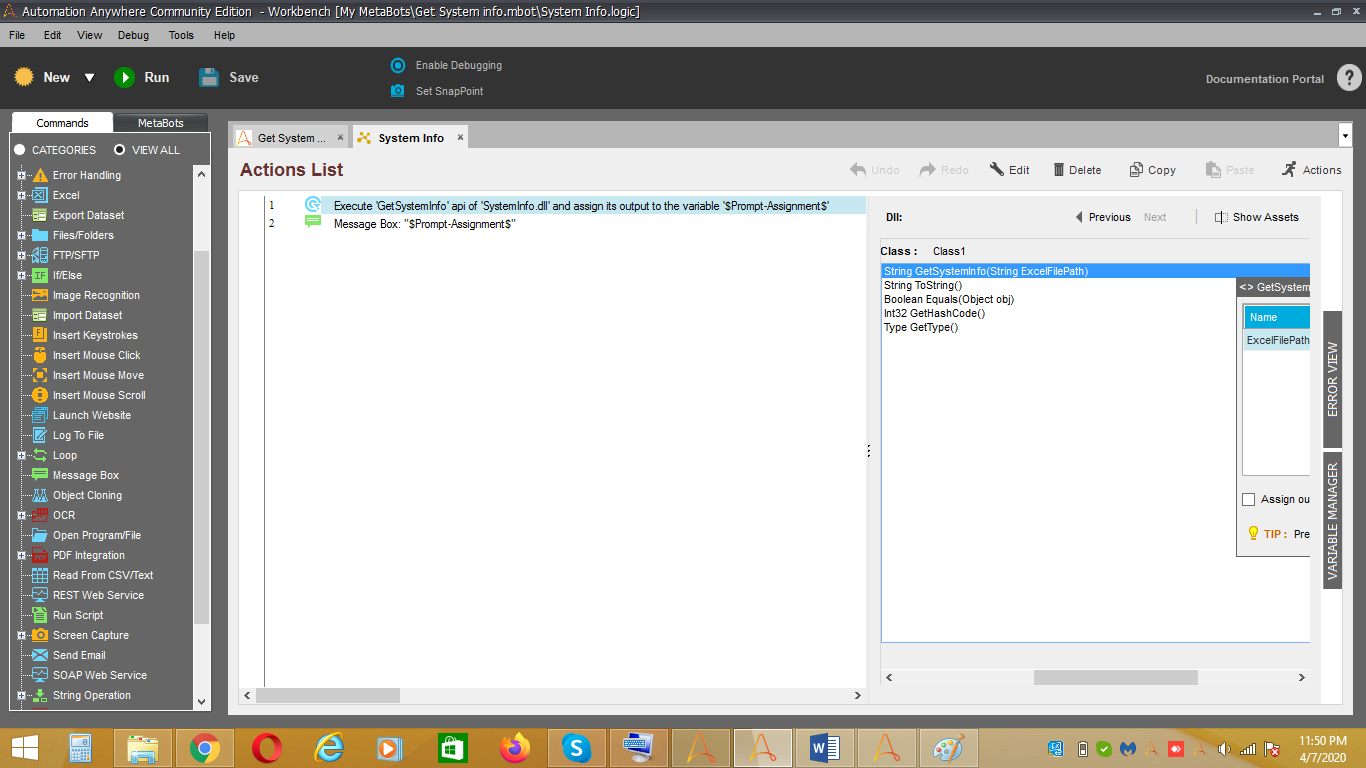Expand the Error Handling tree node
1366x768 pixels.
pyautogui.click(x=21, y=175)
